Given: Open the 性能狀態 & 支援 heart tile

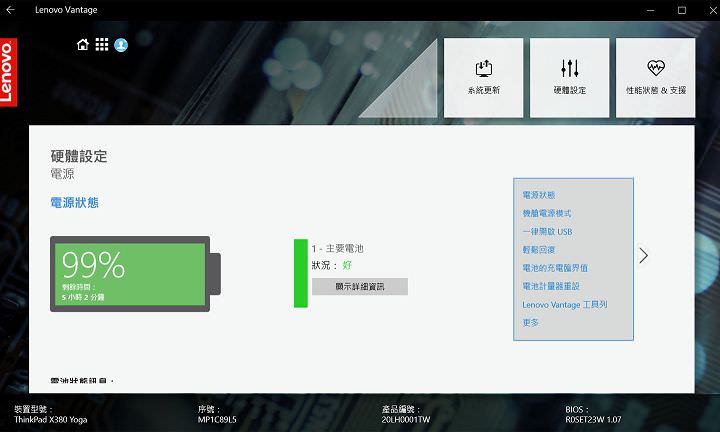Looking at the screenshot, I should (656, 77).
